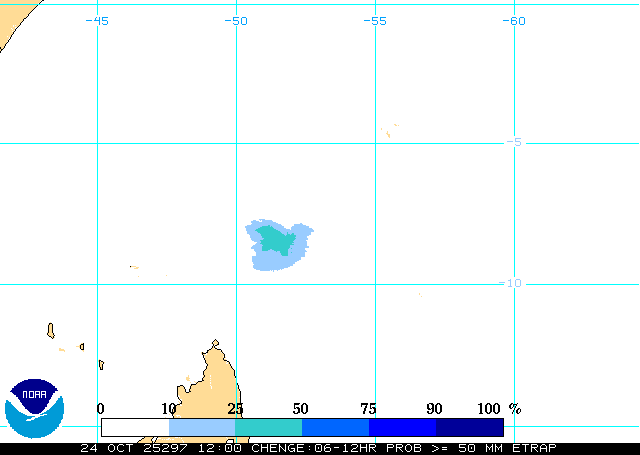
Task: Click the NOAA logo emblem
Action: point(34,409)
